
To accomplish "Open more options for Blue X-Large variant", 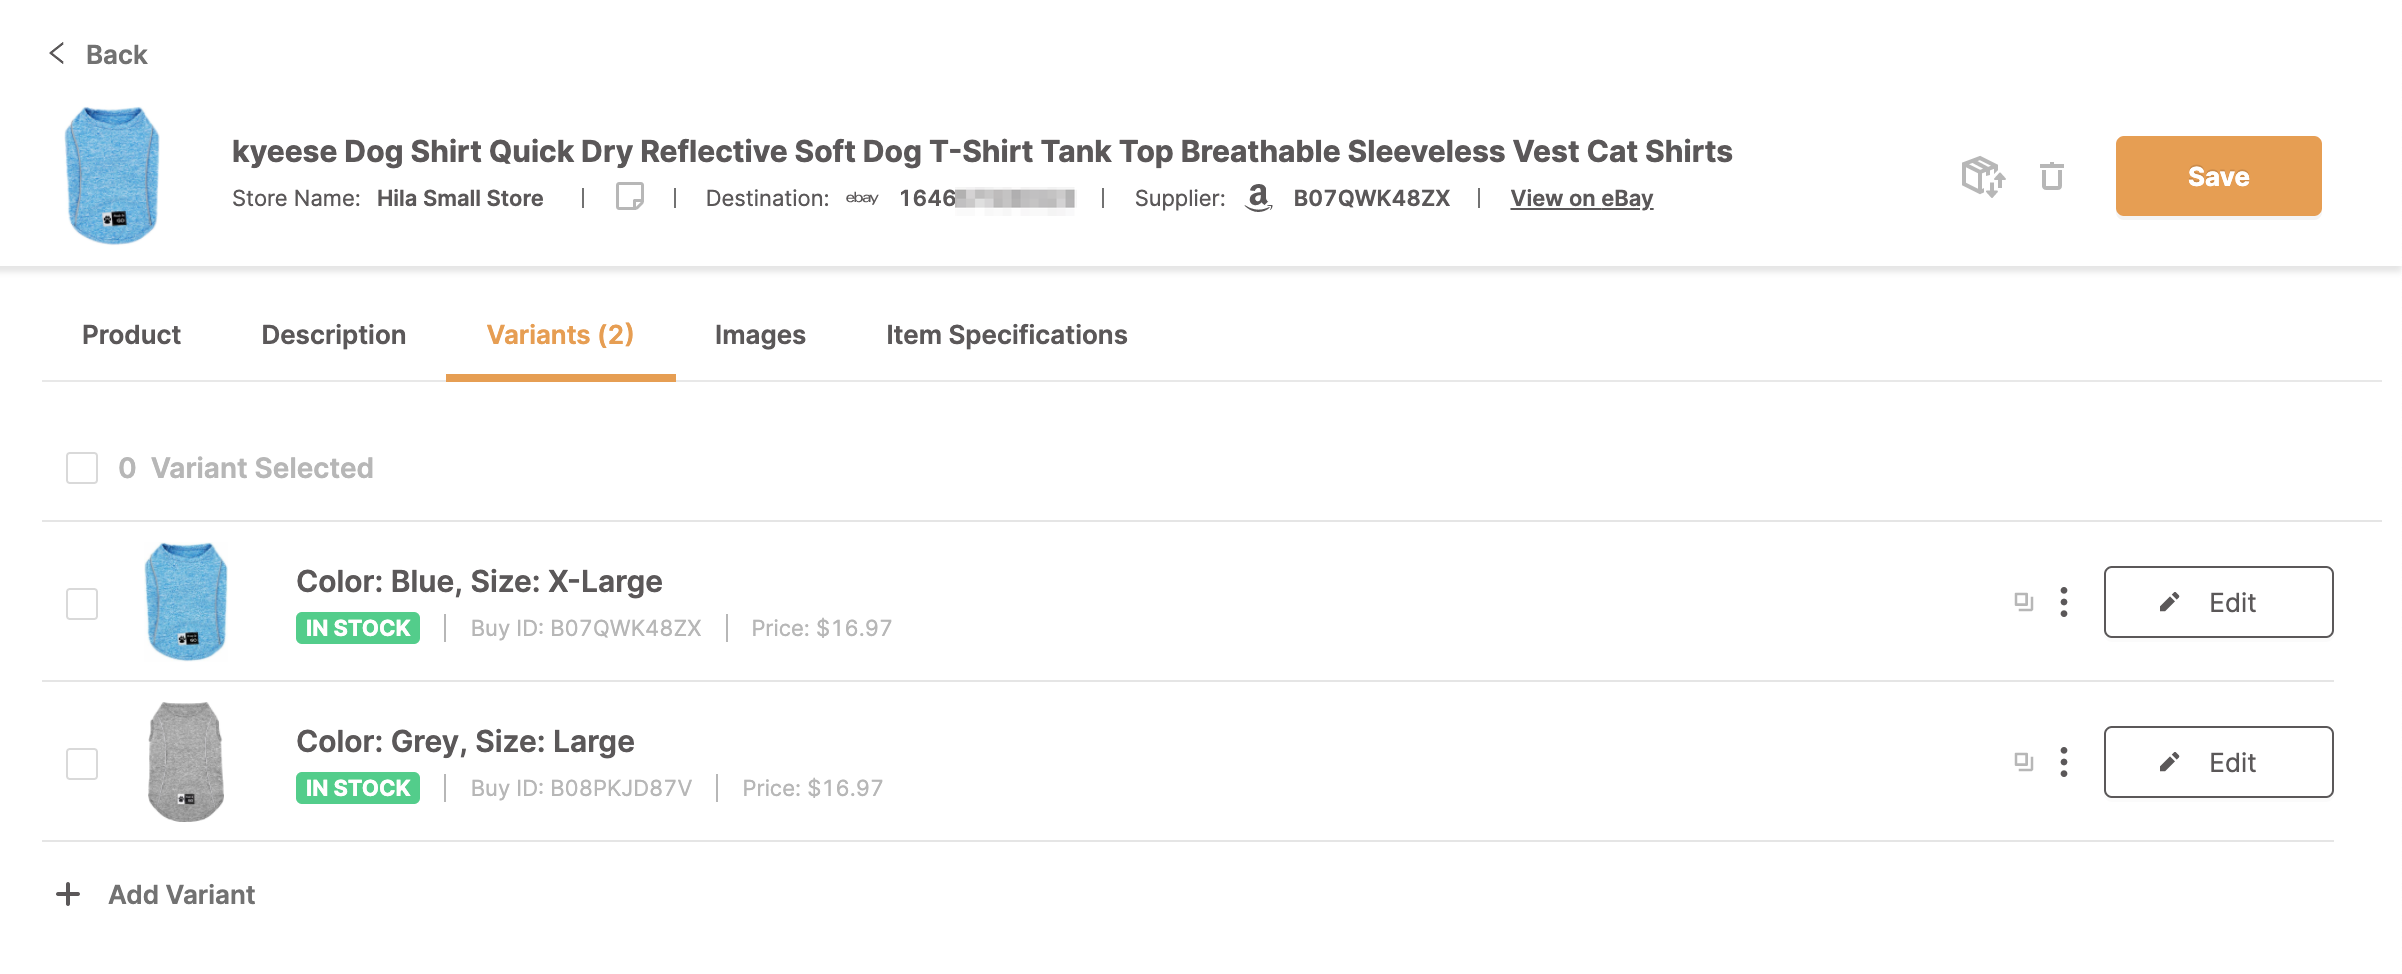I will 2064,602.
